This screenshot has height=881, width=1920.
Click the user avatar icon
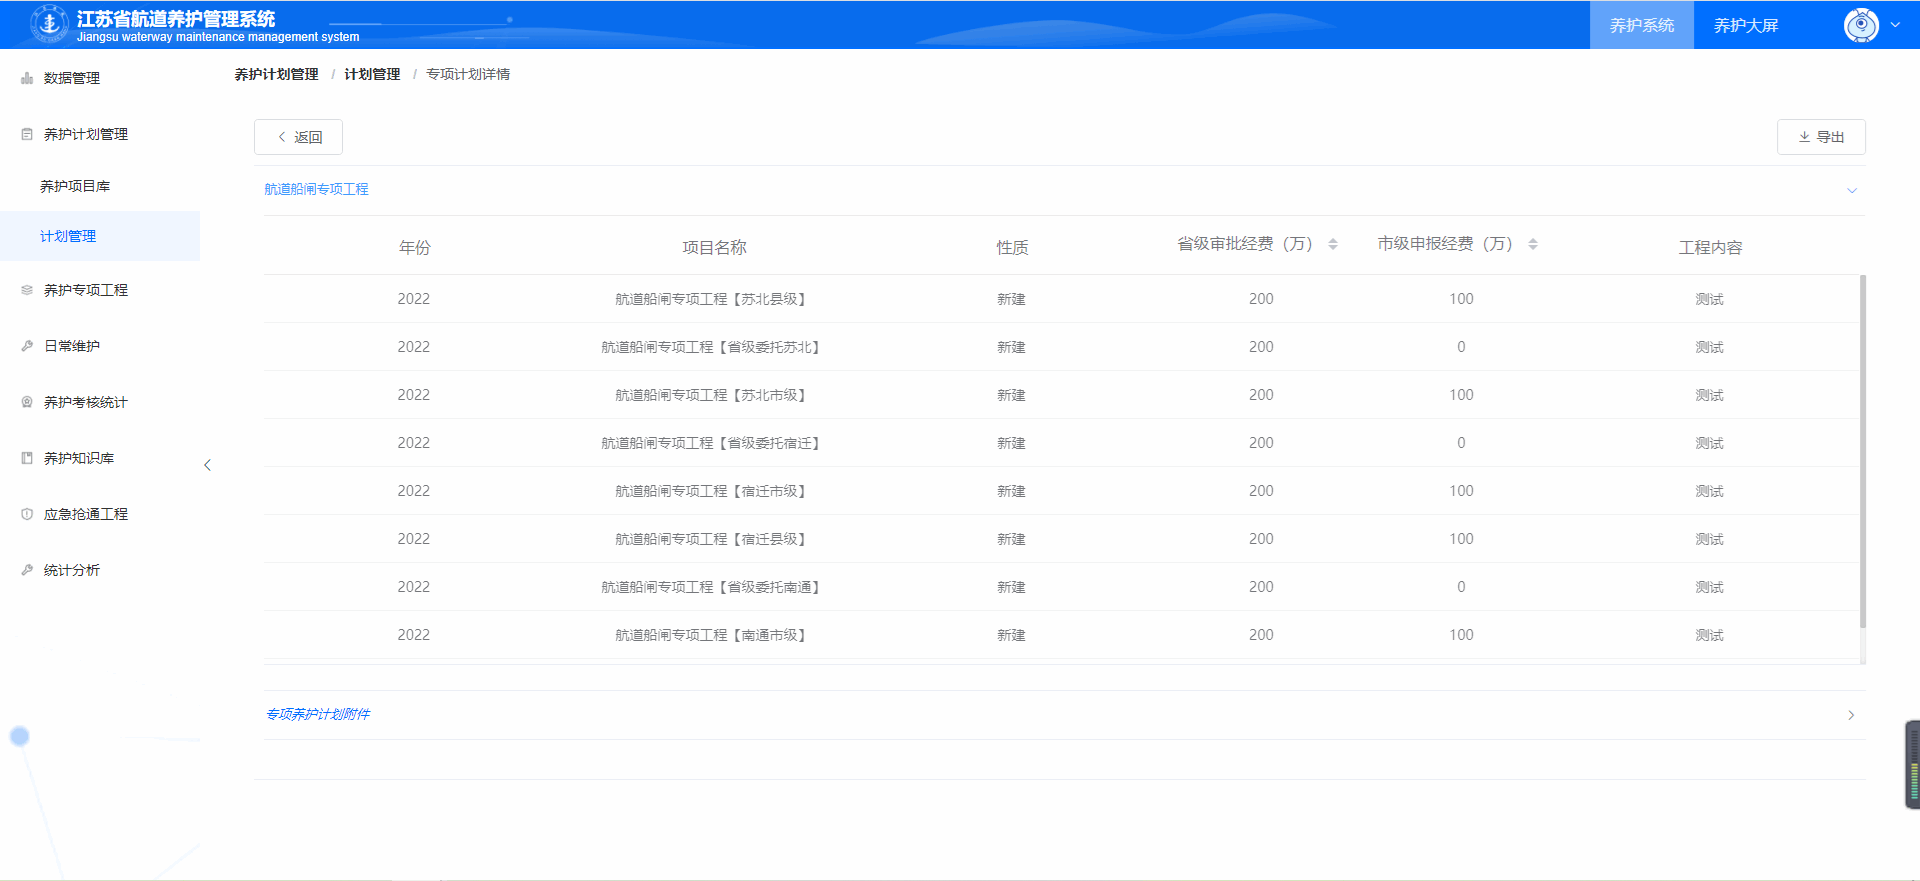tap(1860, 25)
